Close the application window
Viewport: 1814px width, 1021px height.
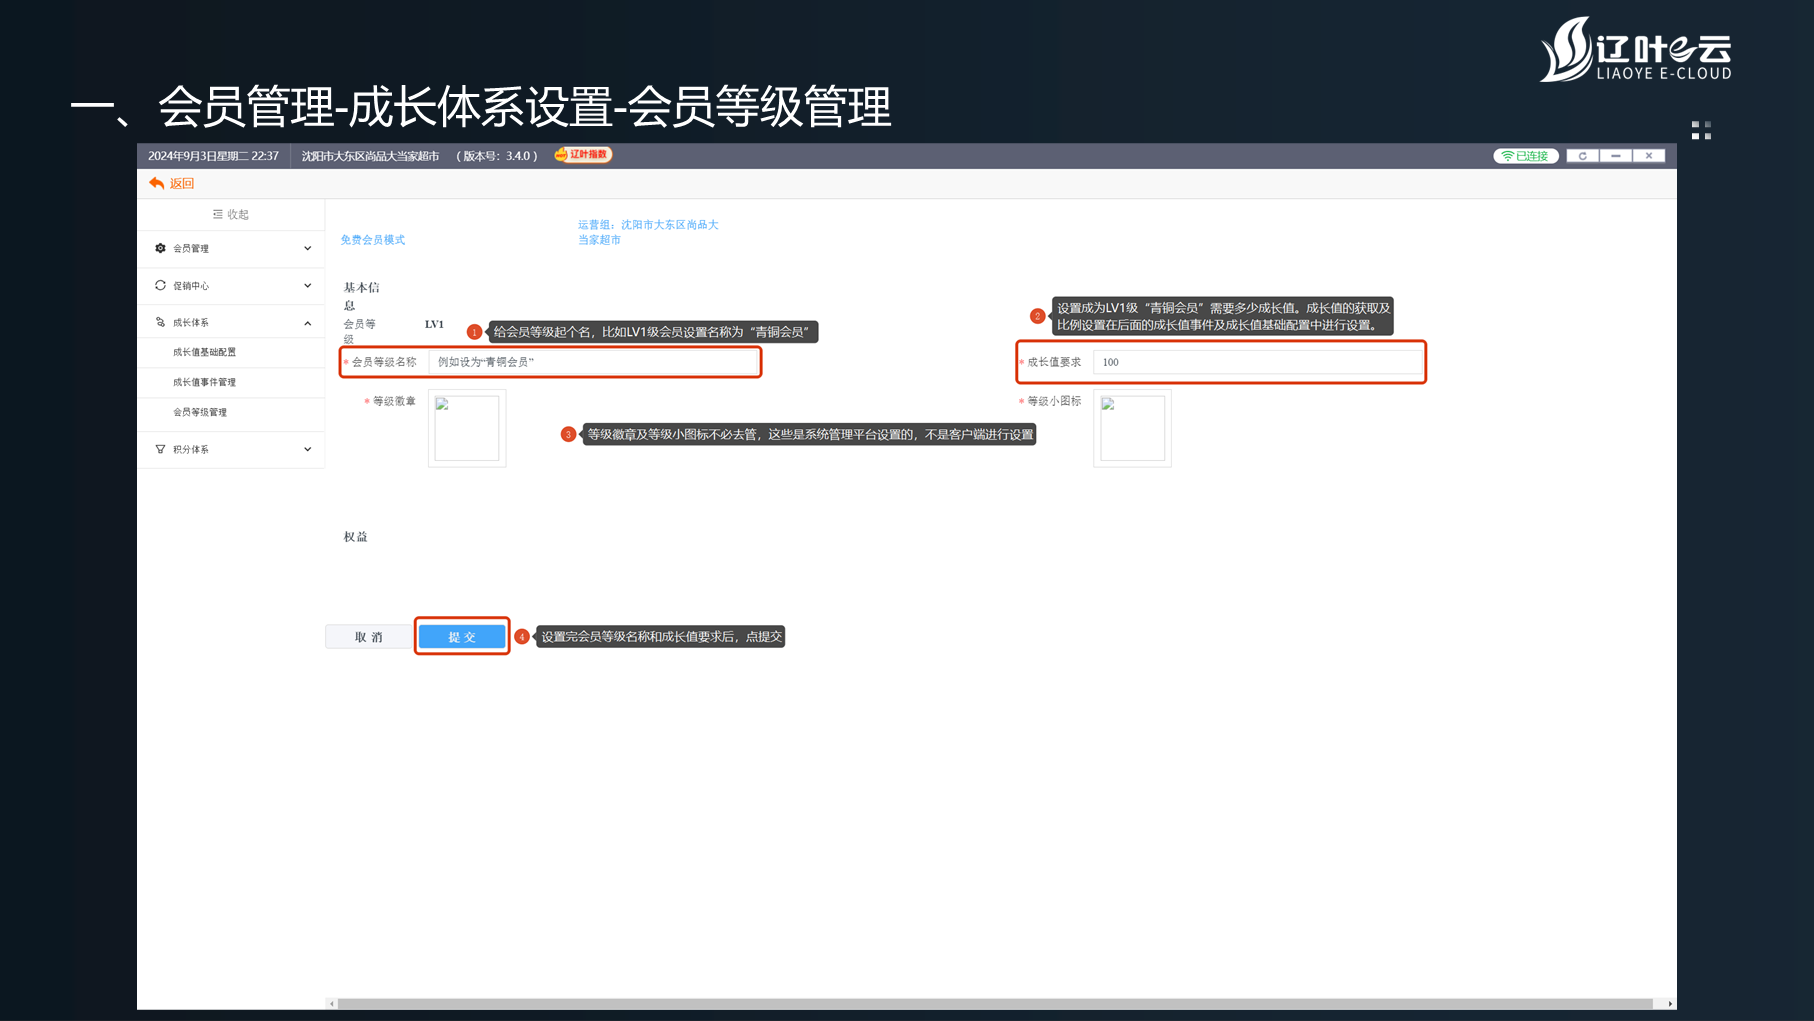tap(1649, 156)
